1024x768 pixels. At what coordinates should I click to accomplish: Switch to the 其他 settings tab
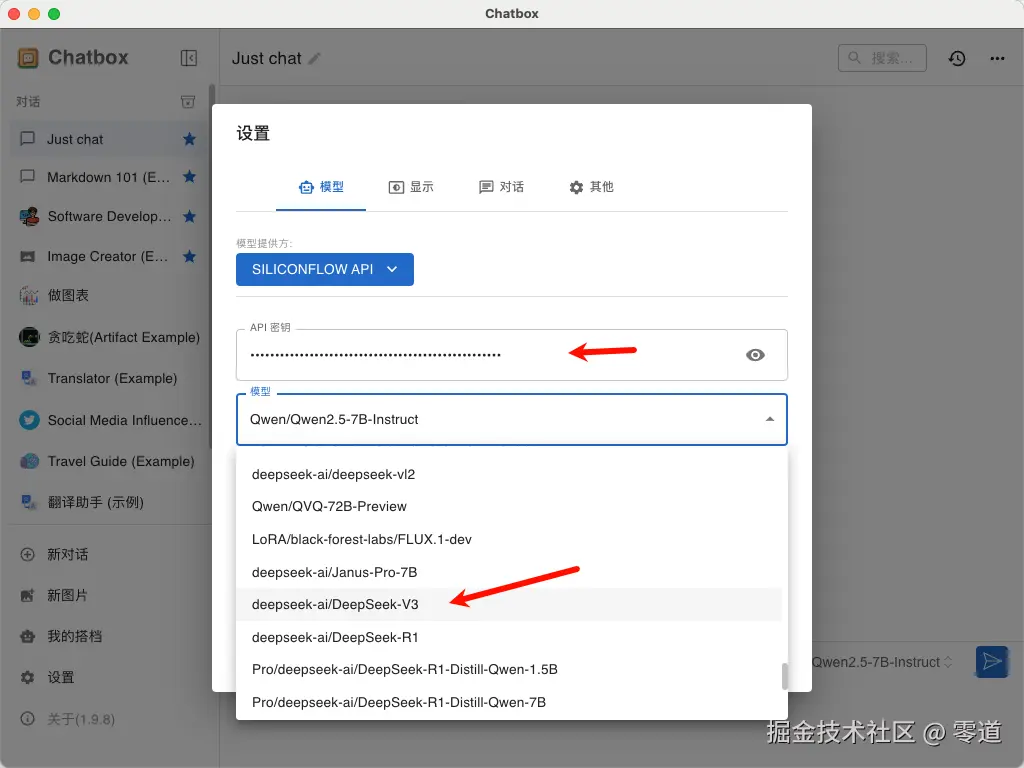[x=591, y=187]
